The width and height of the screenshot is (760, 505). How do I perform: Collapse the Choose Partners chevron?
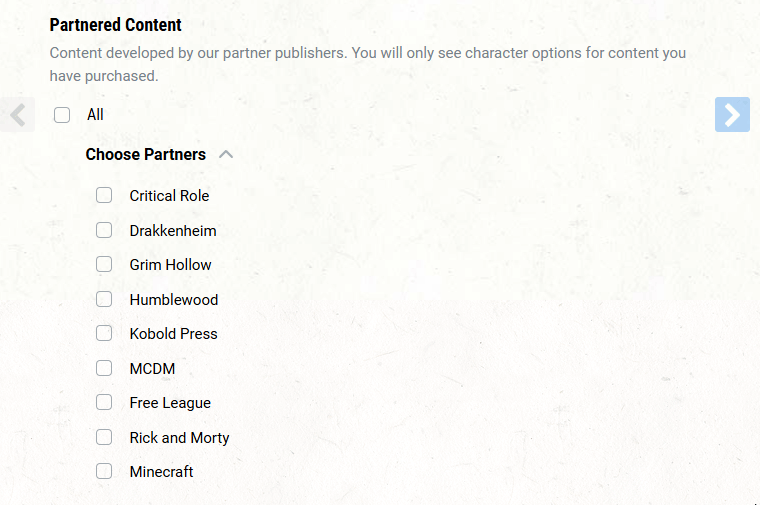(226, 155)
